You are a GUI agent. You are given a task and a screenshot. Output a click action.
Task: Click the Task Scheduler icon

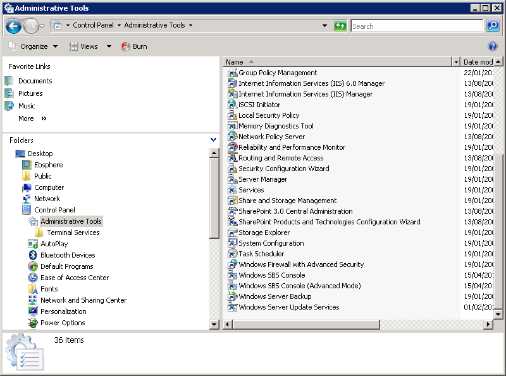(x=232, y=254)
